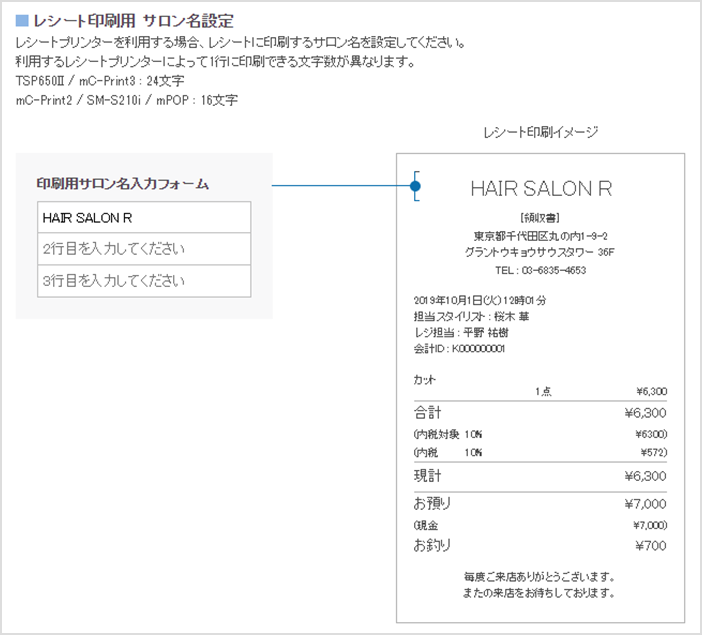Click the '1点' quantity on receipt
702x635 pixels.
(x=543, y=391)
